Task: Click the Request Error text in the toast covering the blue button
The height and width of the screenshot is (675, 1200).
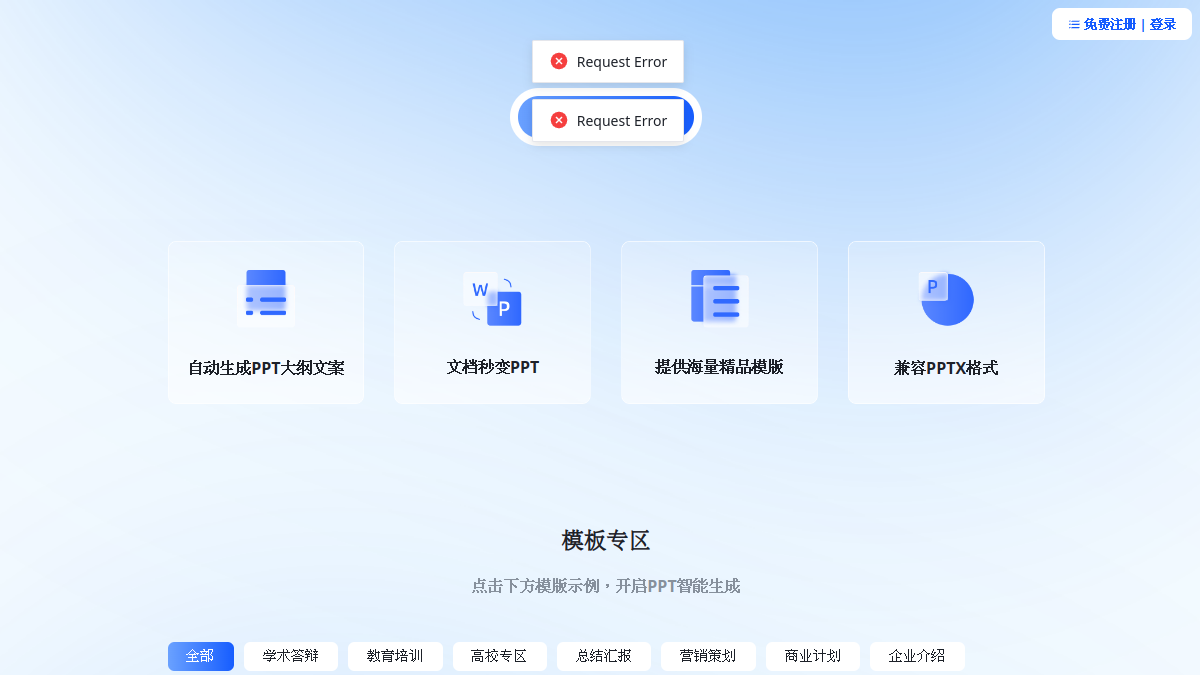Action: [622, 121]
